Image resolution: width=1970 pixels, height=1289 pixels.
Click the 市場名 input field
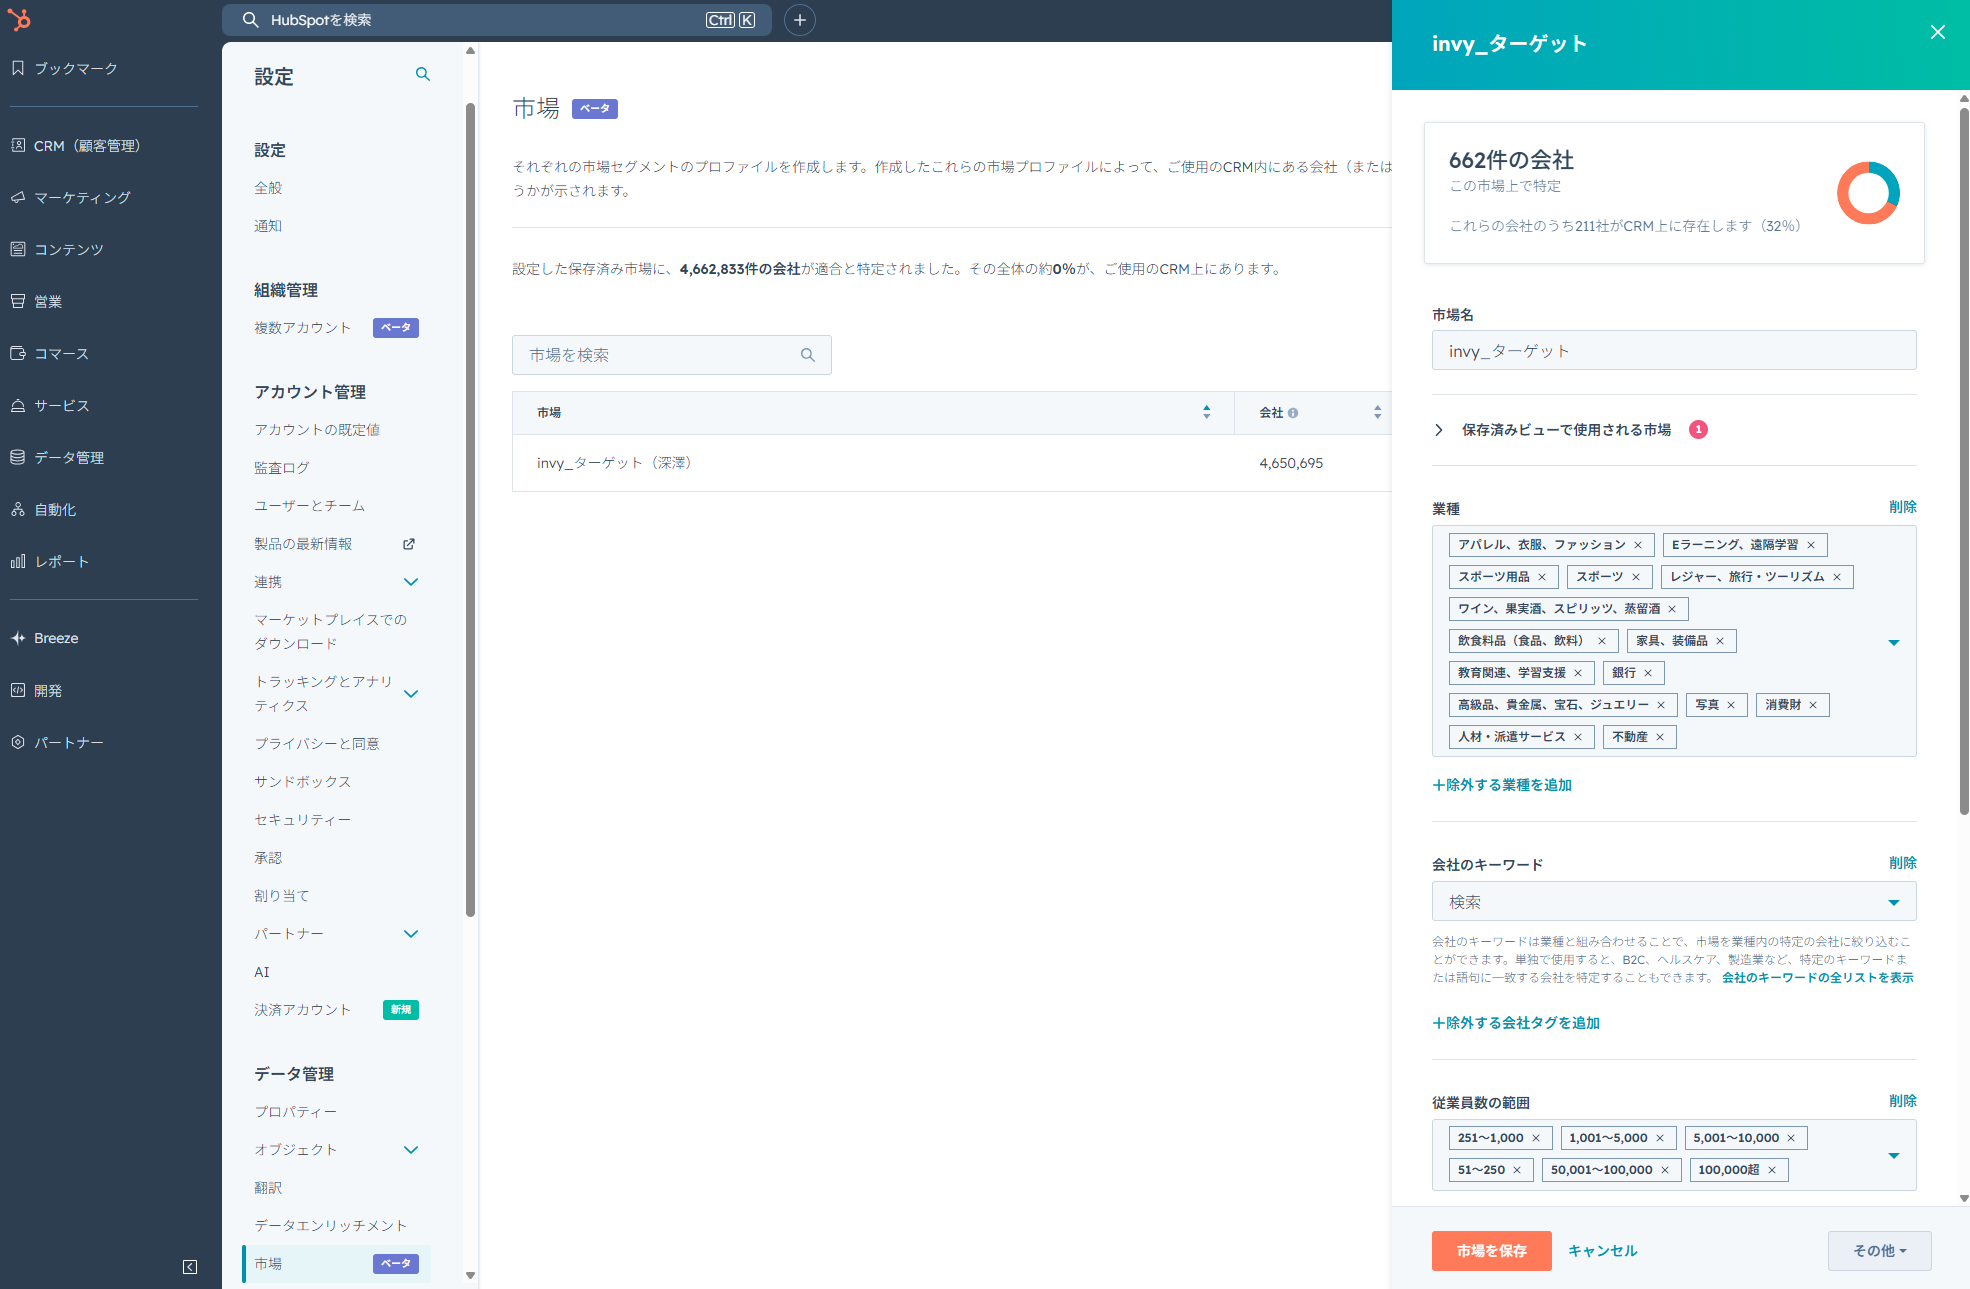tap(1673, 351)
